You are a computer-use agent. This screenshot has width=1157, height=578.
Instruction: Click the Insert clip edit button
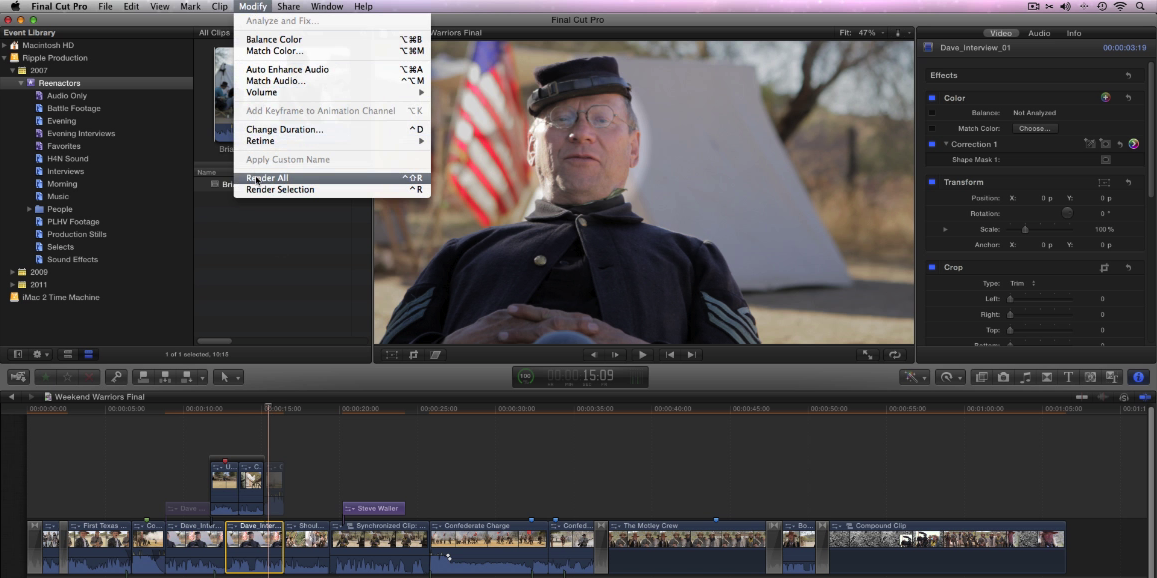pos(165,376)
